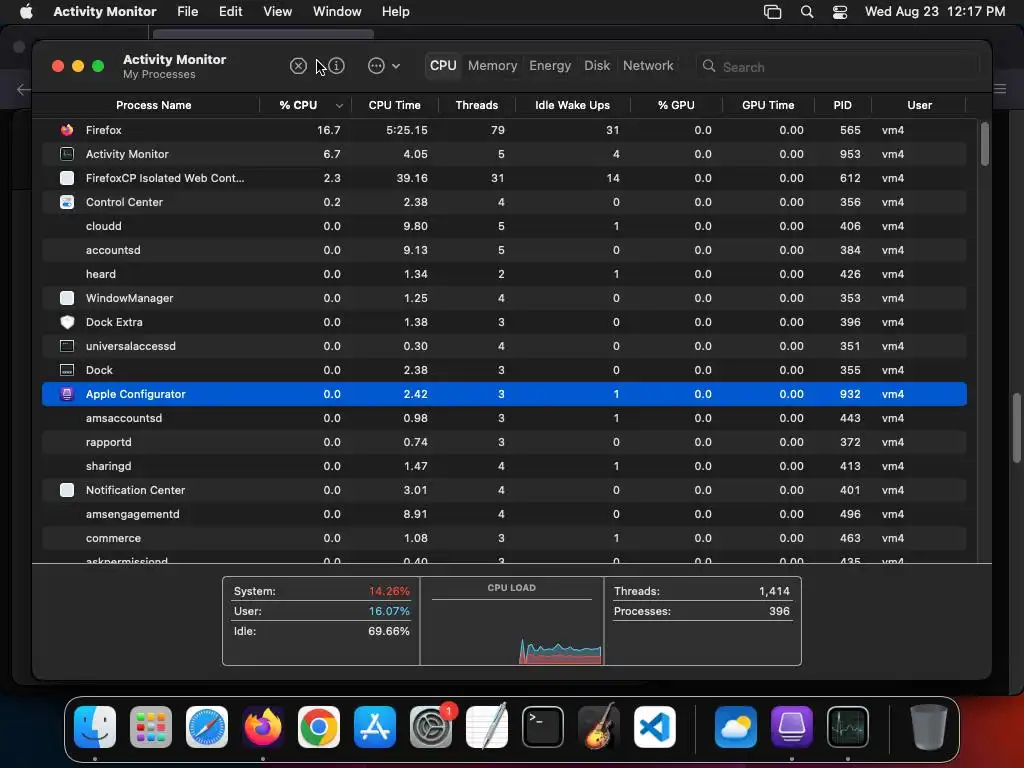1024x768 pixels.
Task: Click the Control Center process icon
Action: (x=67, y=202)
